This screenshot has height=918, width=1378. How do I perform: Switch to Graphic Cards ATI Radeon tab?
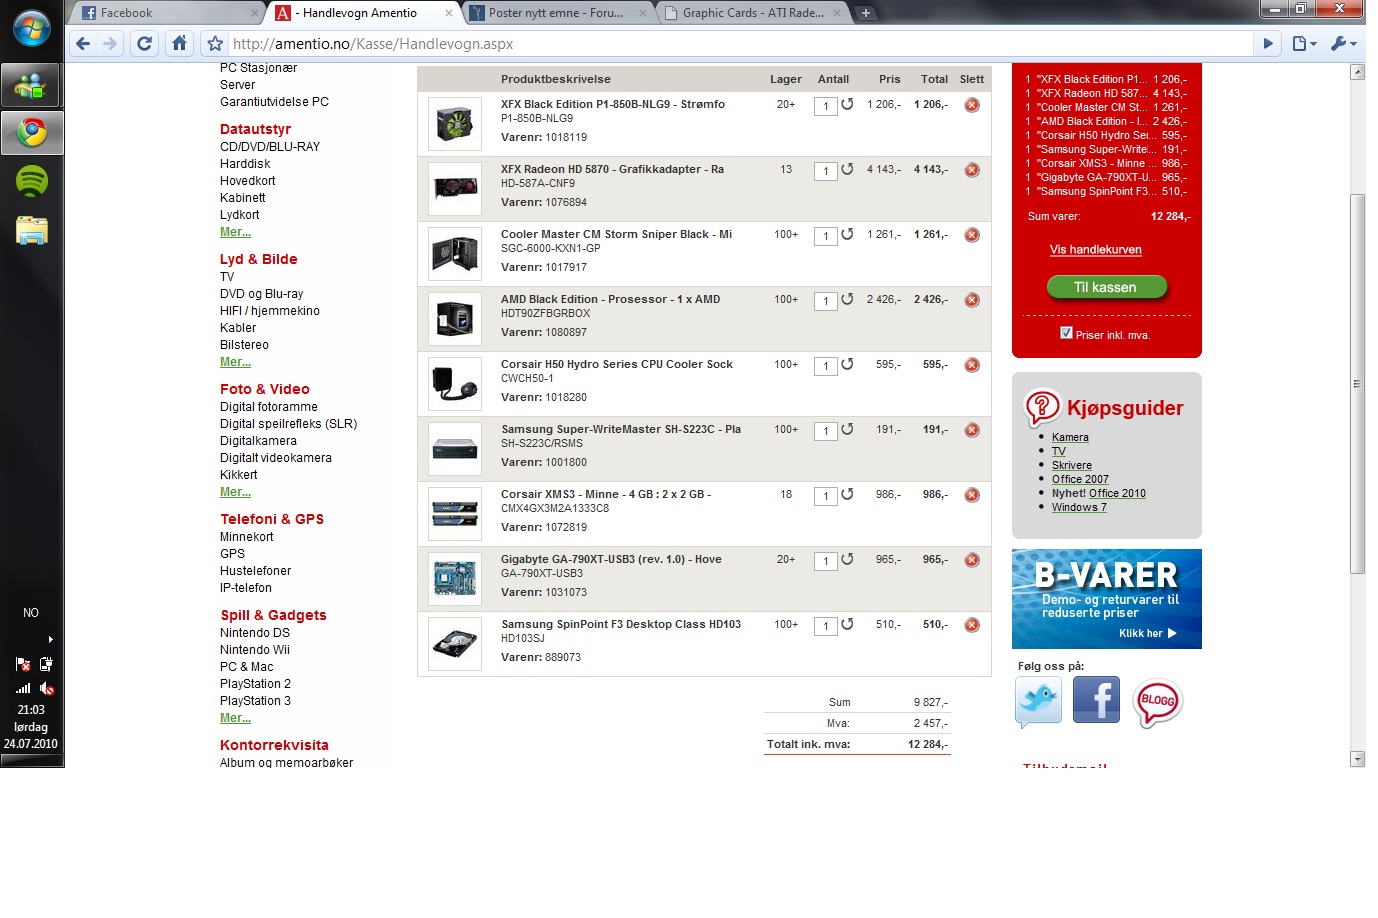click(752, 13)
